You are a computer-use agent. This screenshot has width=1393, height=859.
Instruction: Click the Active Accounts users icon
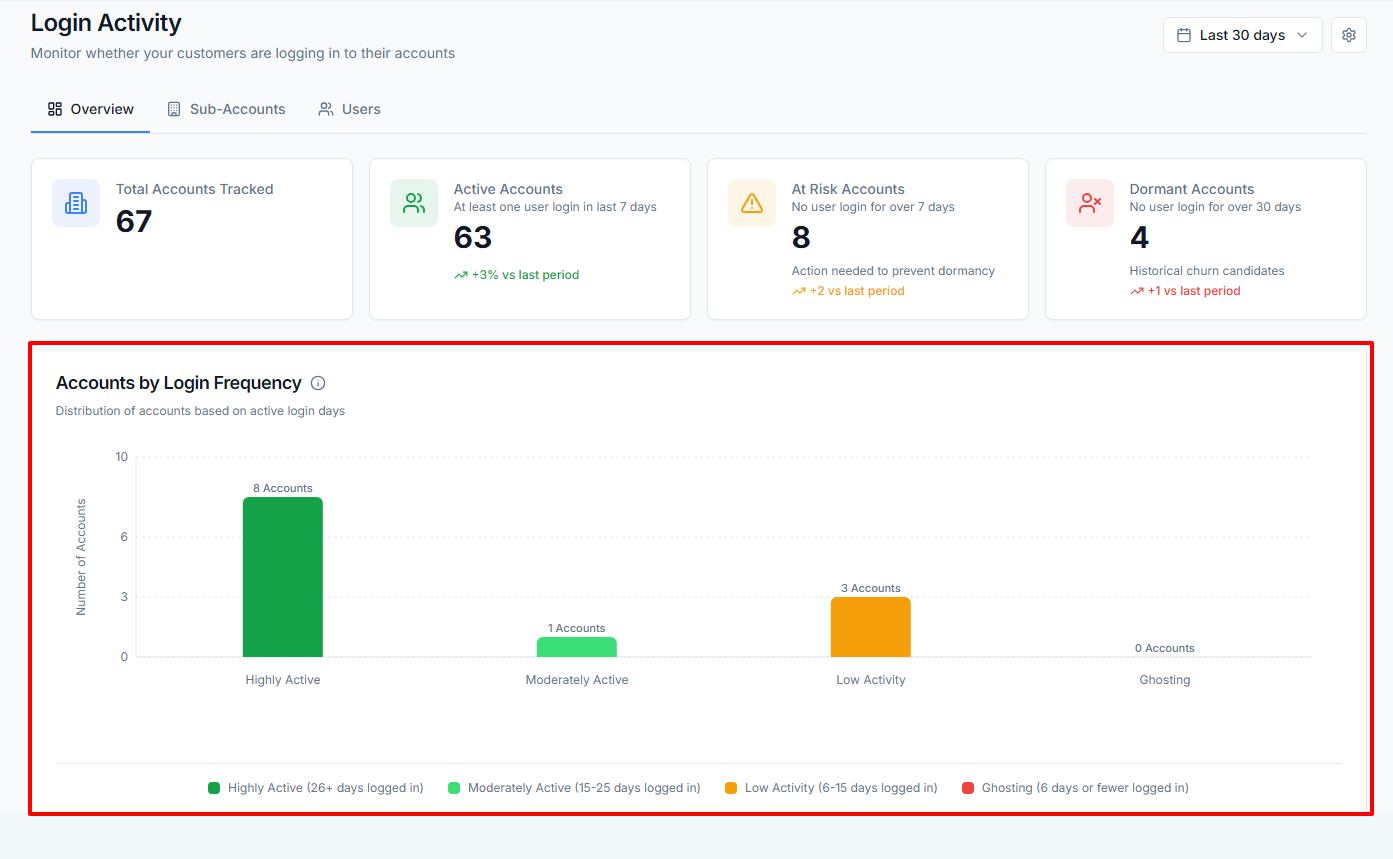tap(414, 203)
